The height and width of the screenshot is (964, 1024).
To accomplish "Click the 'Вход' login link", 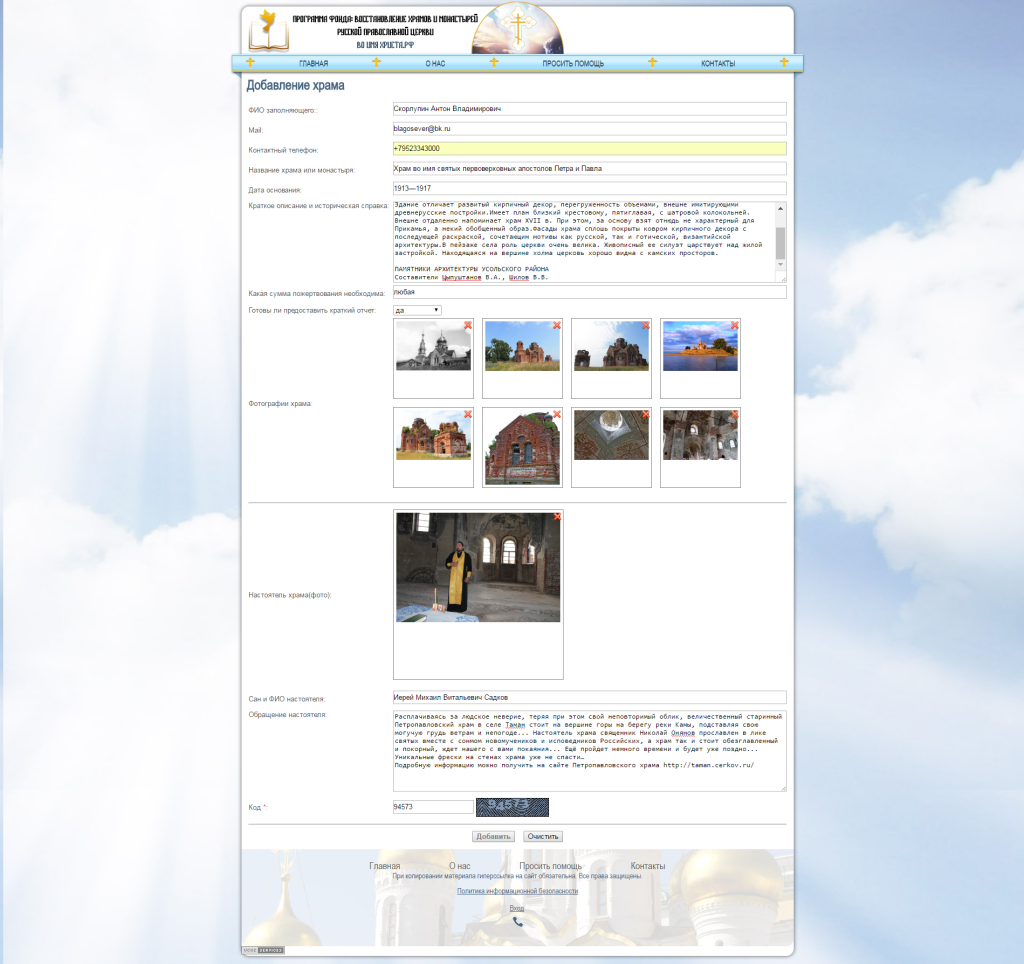I will point(517,908).
